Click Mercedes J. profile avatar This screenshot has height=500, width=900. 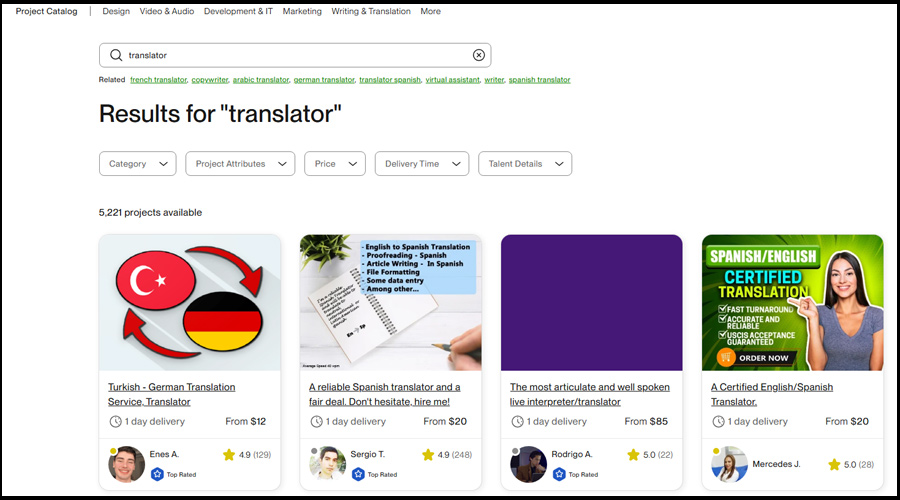pos(729,463)
